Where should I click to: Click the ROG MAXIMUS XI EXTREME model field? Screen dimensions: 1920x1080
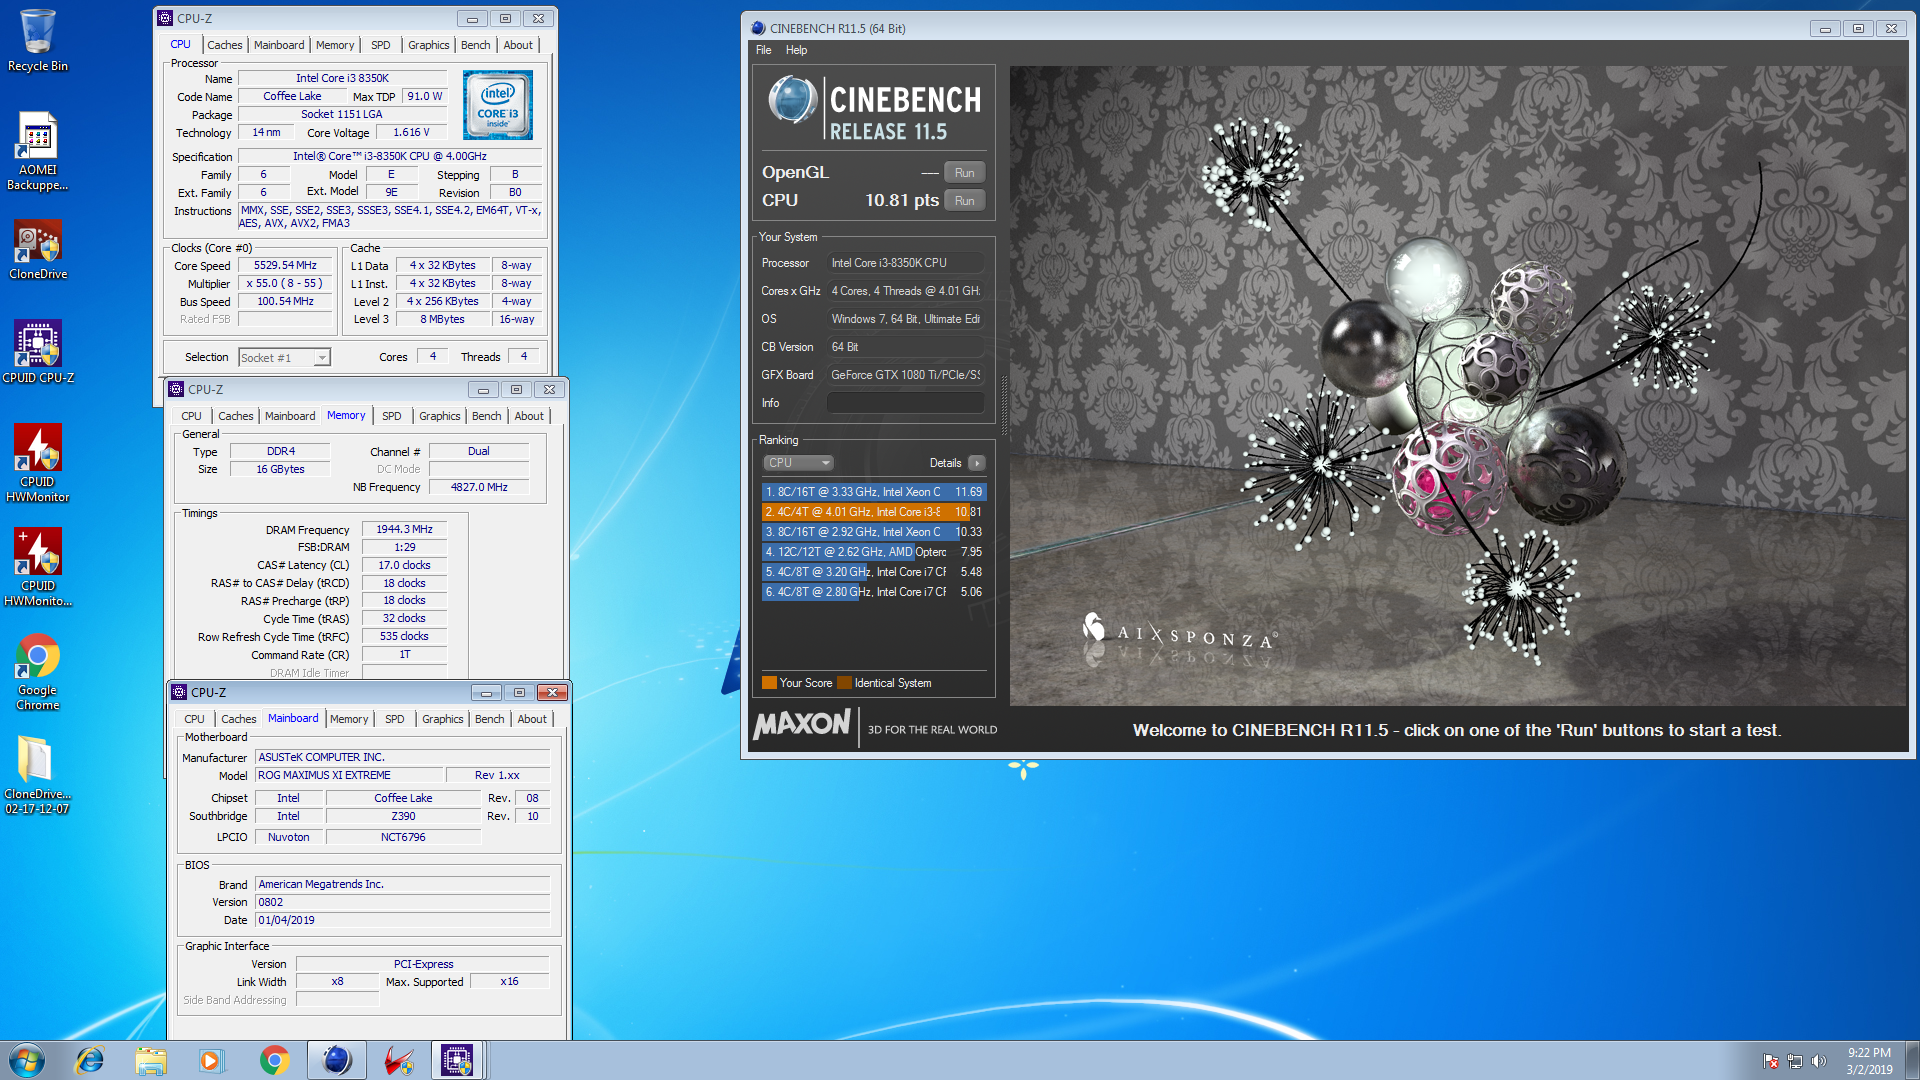pyautogui.click(x=349, y=776)
